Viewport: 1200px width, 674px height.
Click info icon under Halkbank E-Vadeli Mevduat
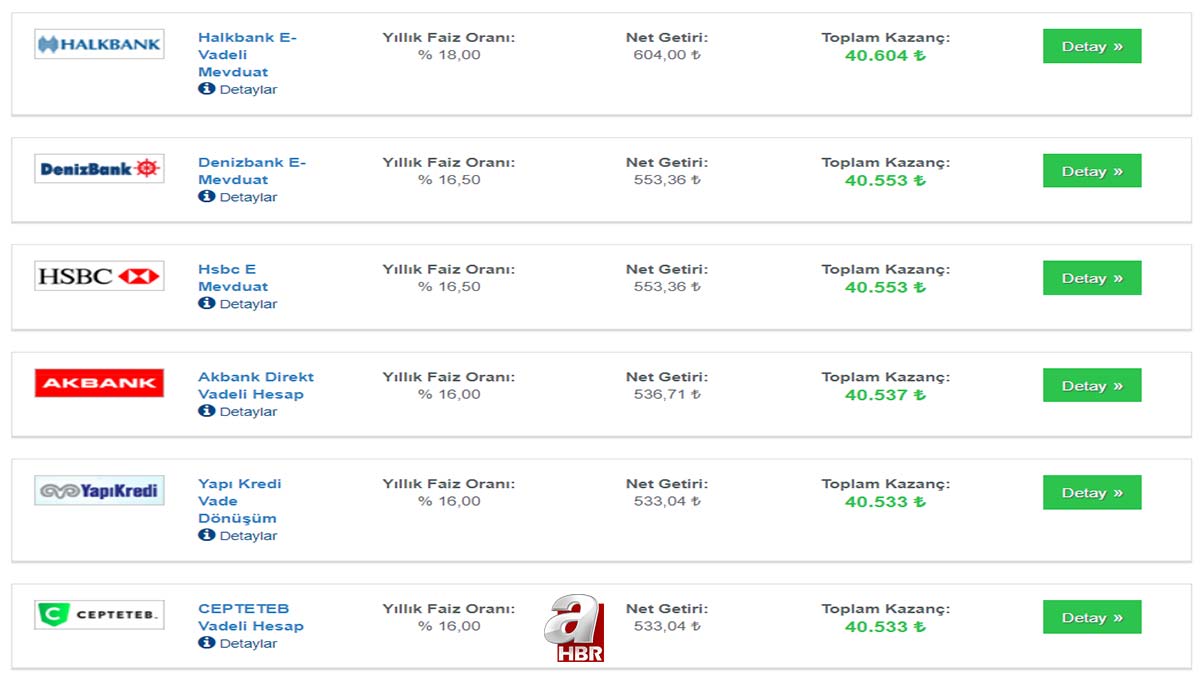click(x=207, y=89)
